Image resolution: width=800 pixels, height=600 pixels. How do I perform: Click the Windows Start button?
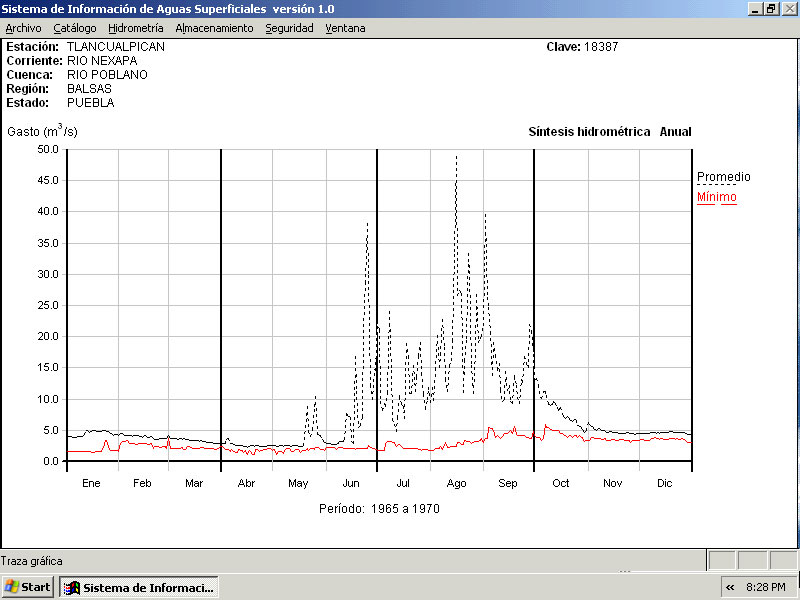pos(28,587)
